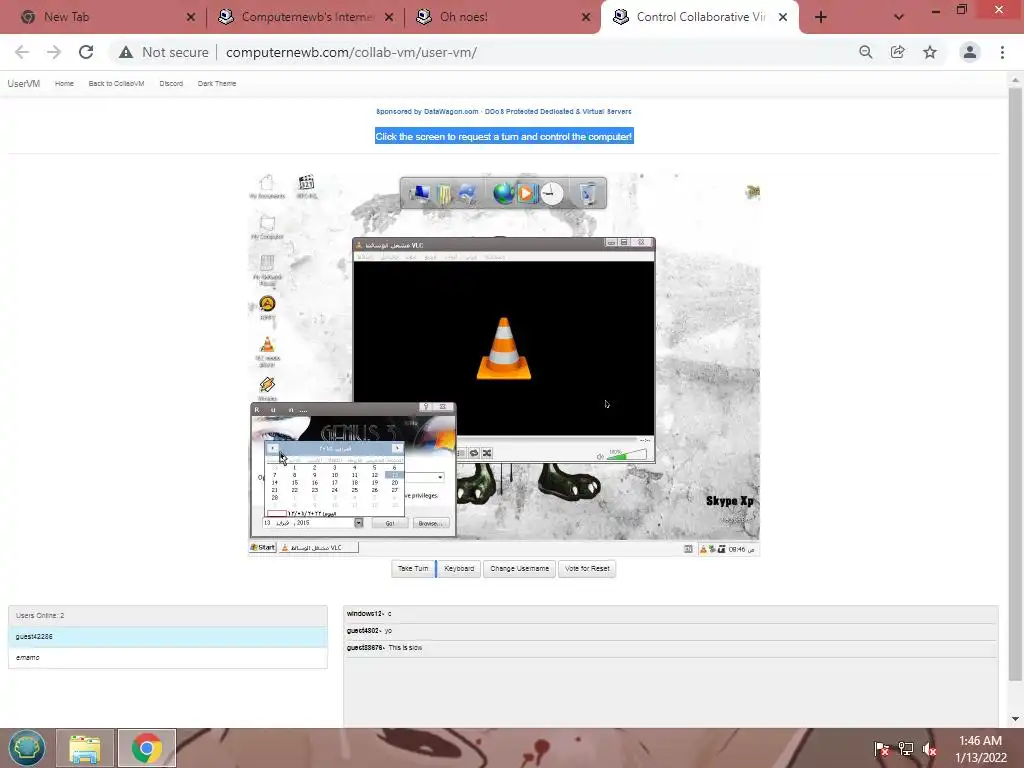This screenshot has height=768, width=1024.
Task: Open My Documents desktop icon in VM
Action: click(267, 187)
